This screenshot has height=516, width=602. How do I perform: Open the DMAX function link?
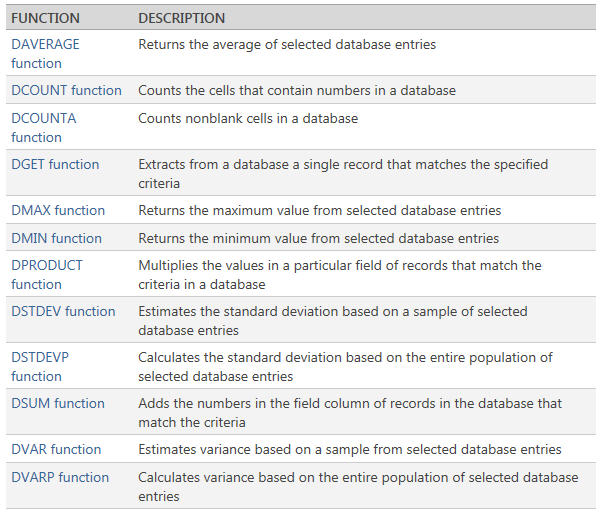[58, 210]
